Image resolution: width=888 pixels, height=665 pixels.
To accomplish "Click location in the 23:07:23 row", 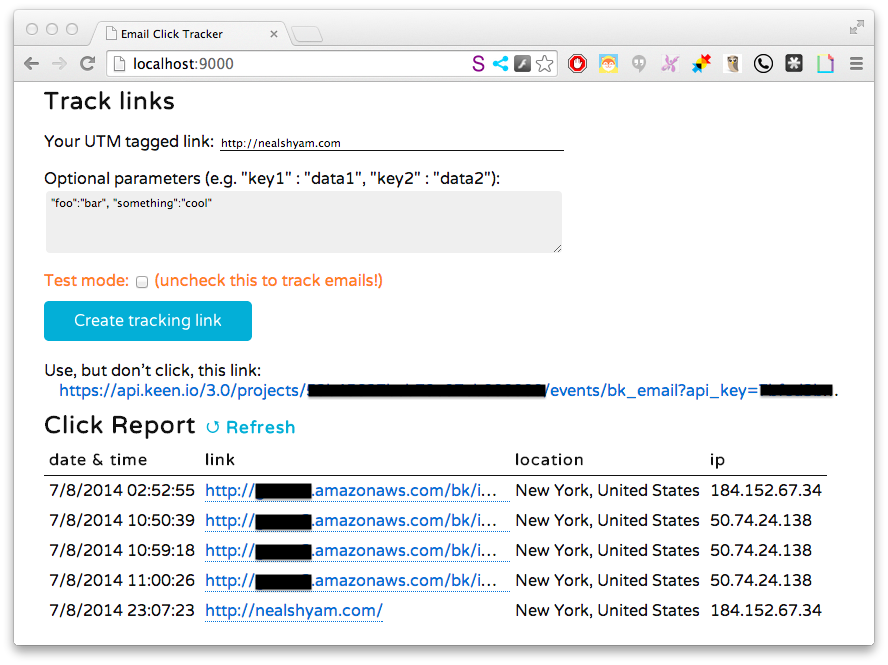I will [607, 611].
